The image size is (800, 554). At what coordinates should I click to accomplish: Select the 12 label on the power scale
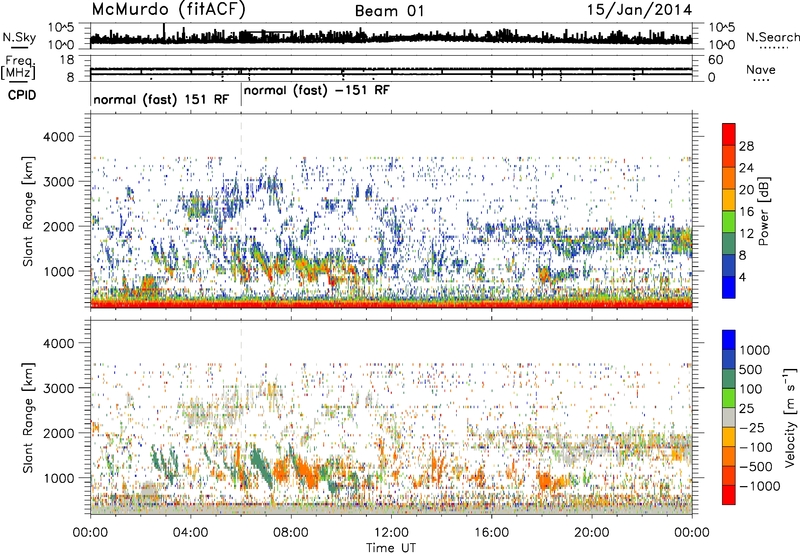[746, 234]
